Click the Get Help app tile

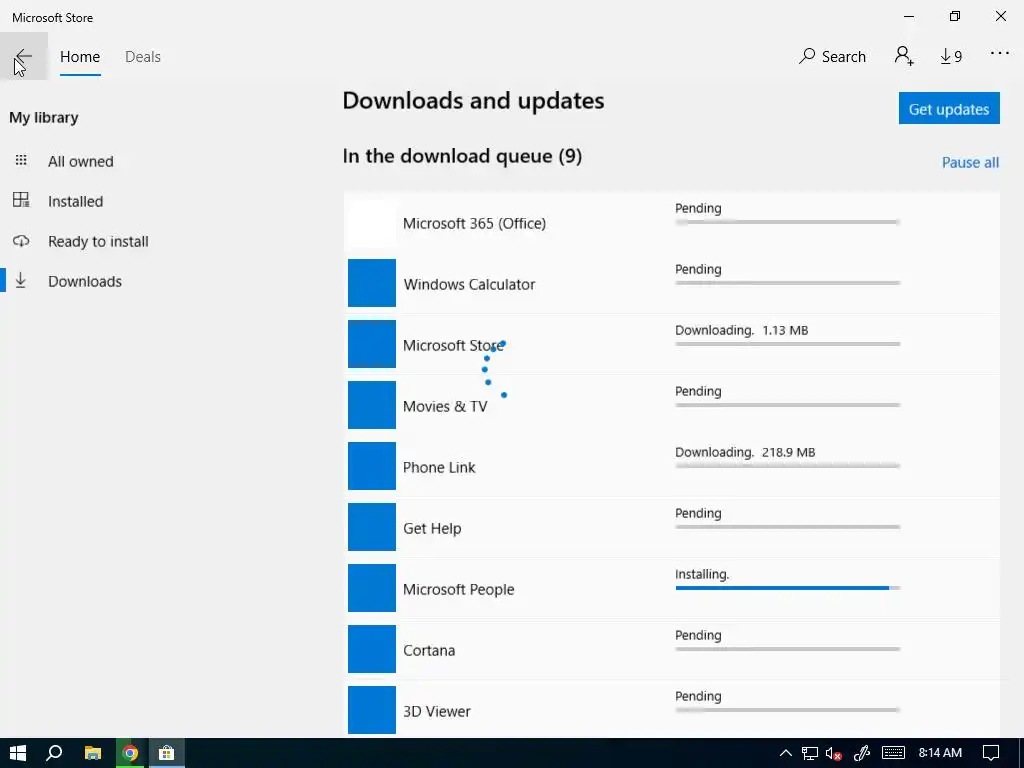tap(372, 527)
